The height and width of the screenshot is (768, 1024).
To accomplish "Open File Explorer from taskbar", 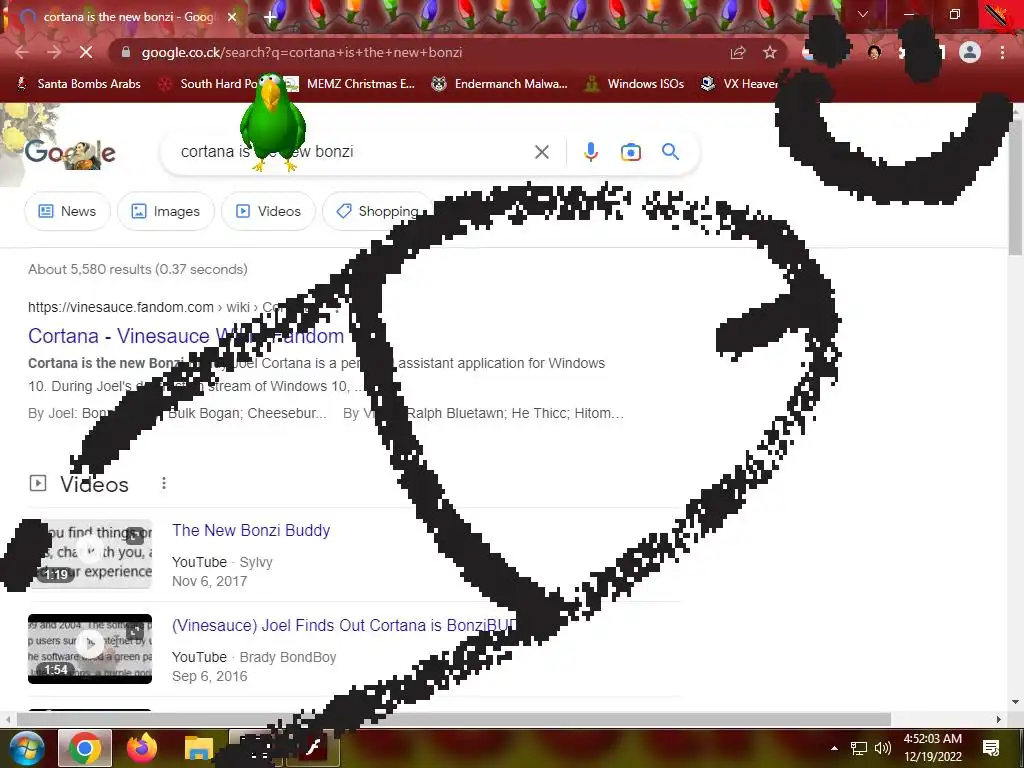I will coord(199,748).
